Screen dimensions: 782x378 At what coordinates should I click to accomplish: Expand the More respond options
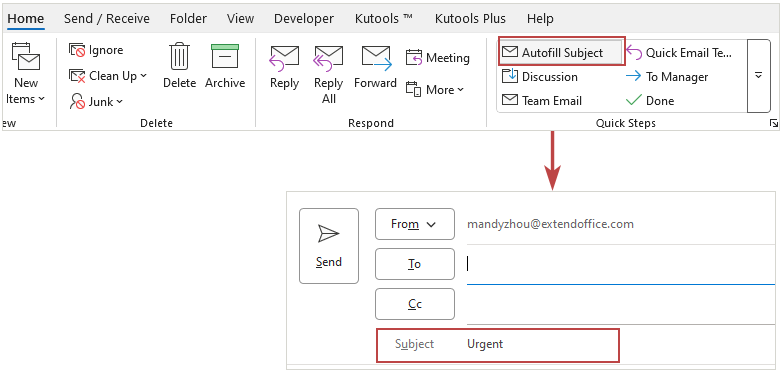(x=435, y=90)
